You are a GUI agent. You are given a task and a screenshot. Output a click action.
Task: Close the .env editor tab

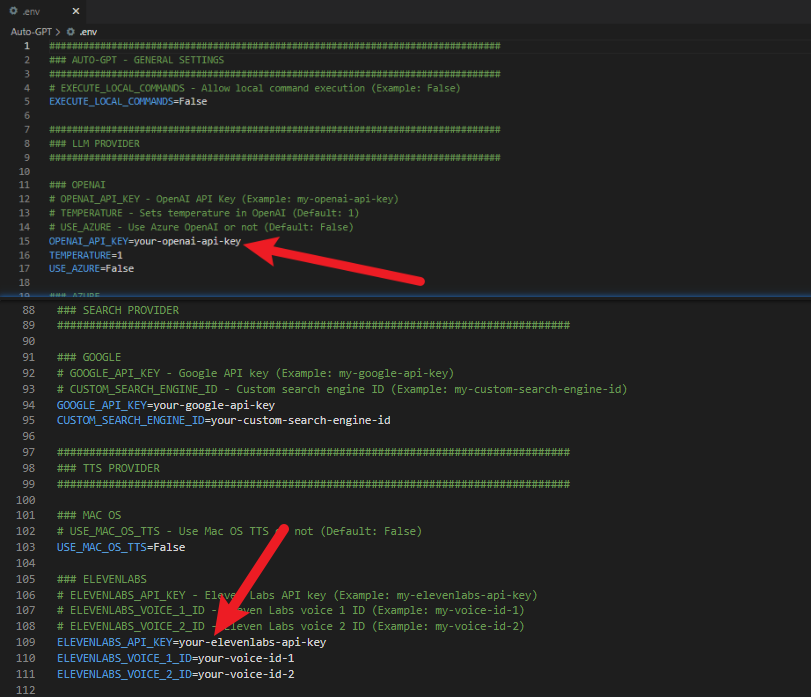(x=76, y=11)
